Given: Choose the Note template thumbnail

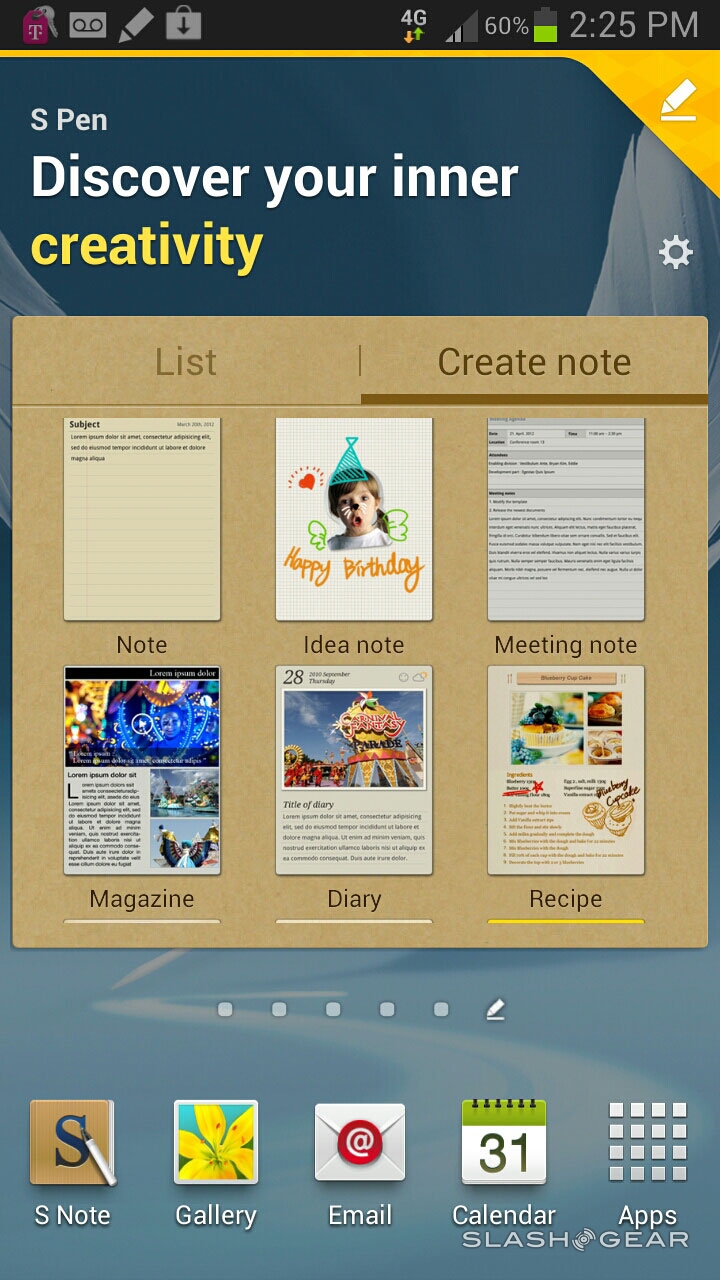Looking at the screenshot, I should click(142, 519).
